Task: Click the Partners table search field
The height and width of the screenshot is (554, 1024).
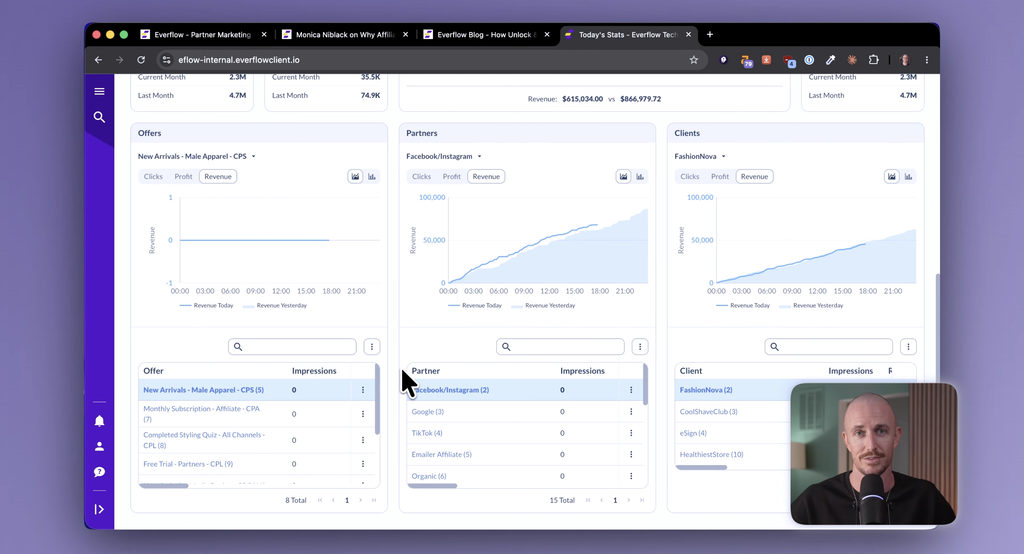Action: click(560, 347)
